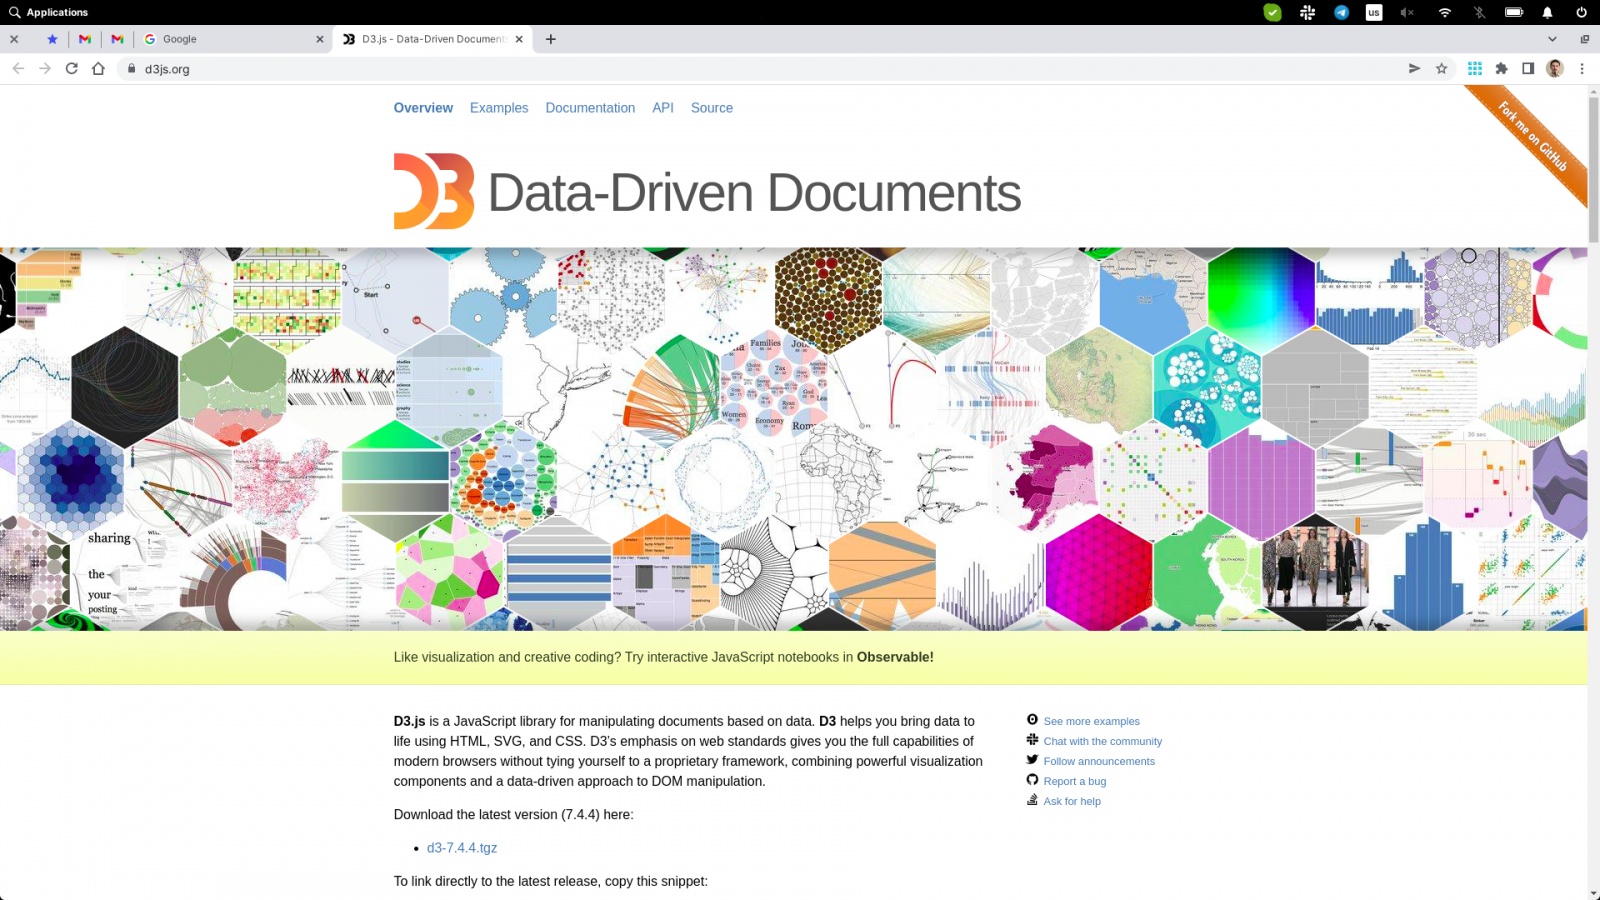Open the power session menu
The height and width of the screenshot is (900, 1600).
[x=1581, y=12]
